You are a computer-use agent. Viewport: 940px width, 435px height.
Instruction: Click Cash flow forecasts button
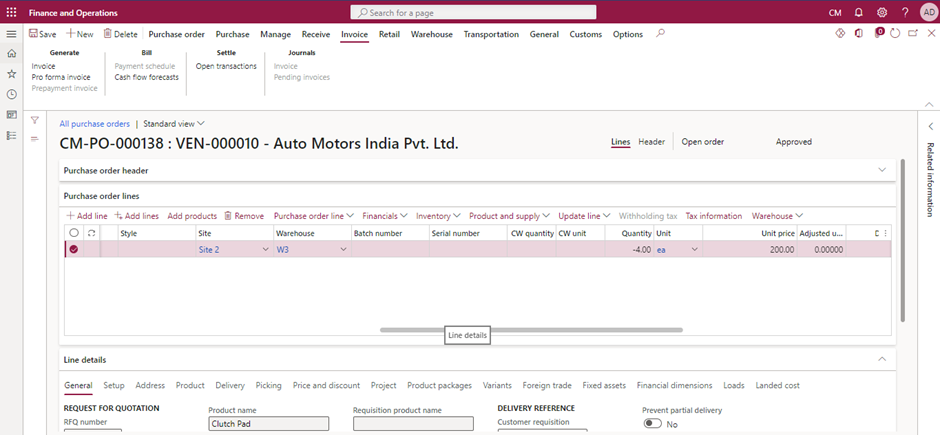coord(146,77)
